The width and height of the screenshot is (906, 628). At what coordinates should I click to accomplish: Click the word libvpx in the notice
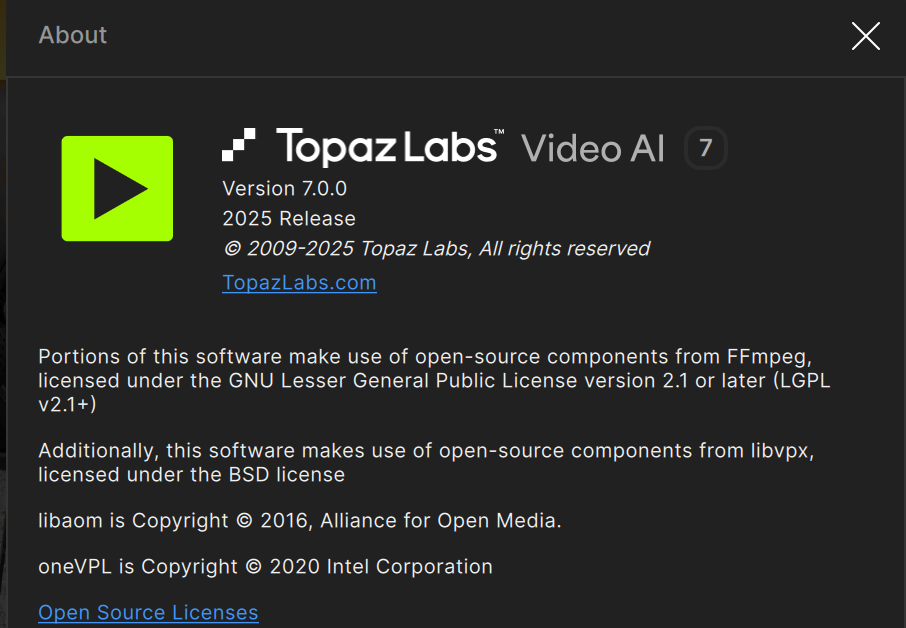(x=782, y=451)
